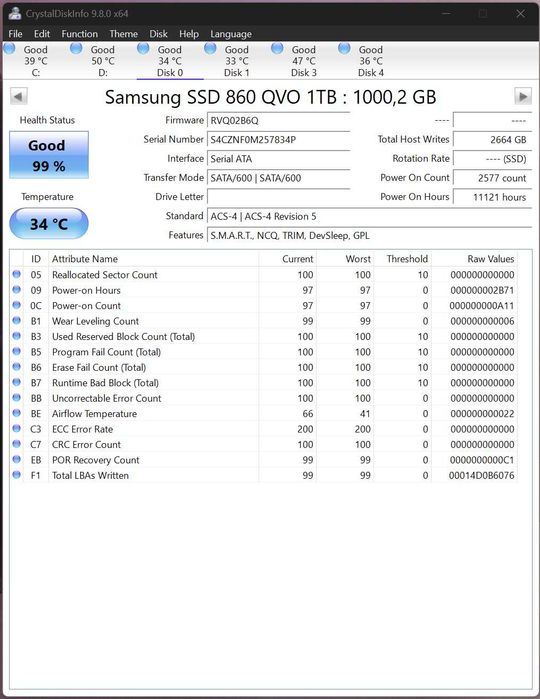Viewport: 540px width, 699px height.
Task: Click status orb for ECC Error Rate
Action: pos(17,429)
